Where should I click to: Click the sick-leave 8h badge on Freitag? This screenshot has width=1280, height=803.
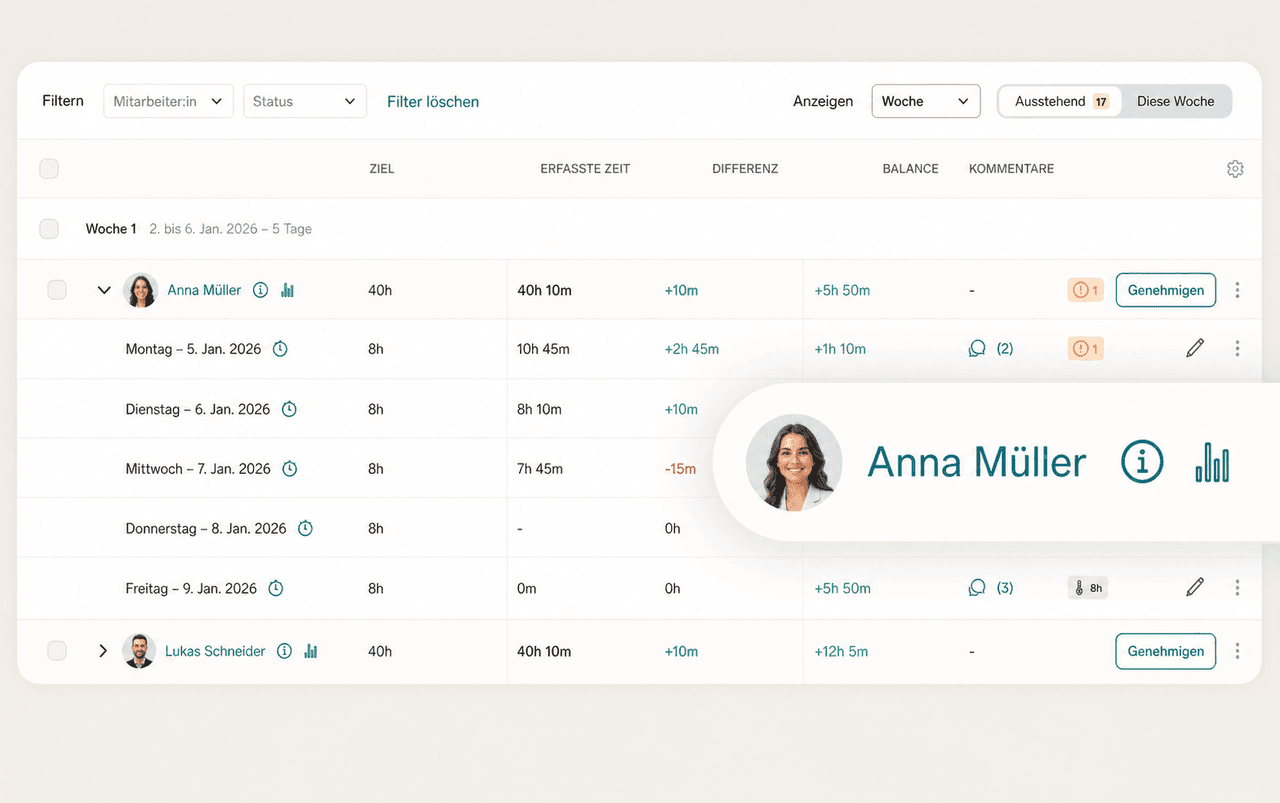click(1088, 588)
